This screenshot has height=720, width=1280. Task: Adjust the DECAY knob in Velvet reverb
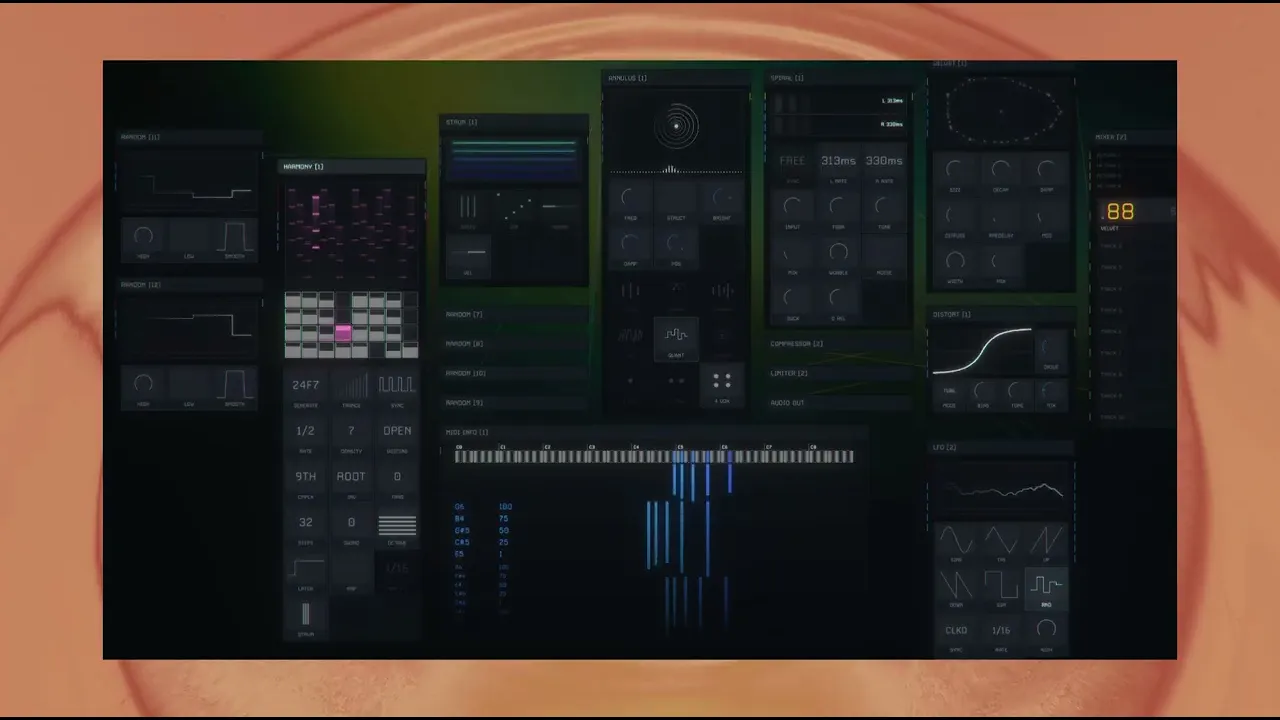click(x=1000, y=170)
